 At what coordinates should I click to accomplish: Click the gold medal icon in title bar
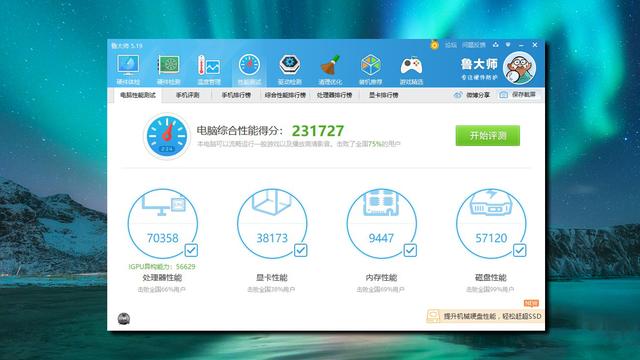point(434,44)
